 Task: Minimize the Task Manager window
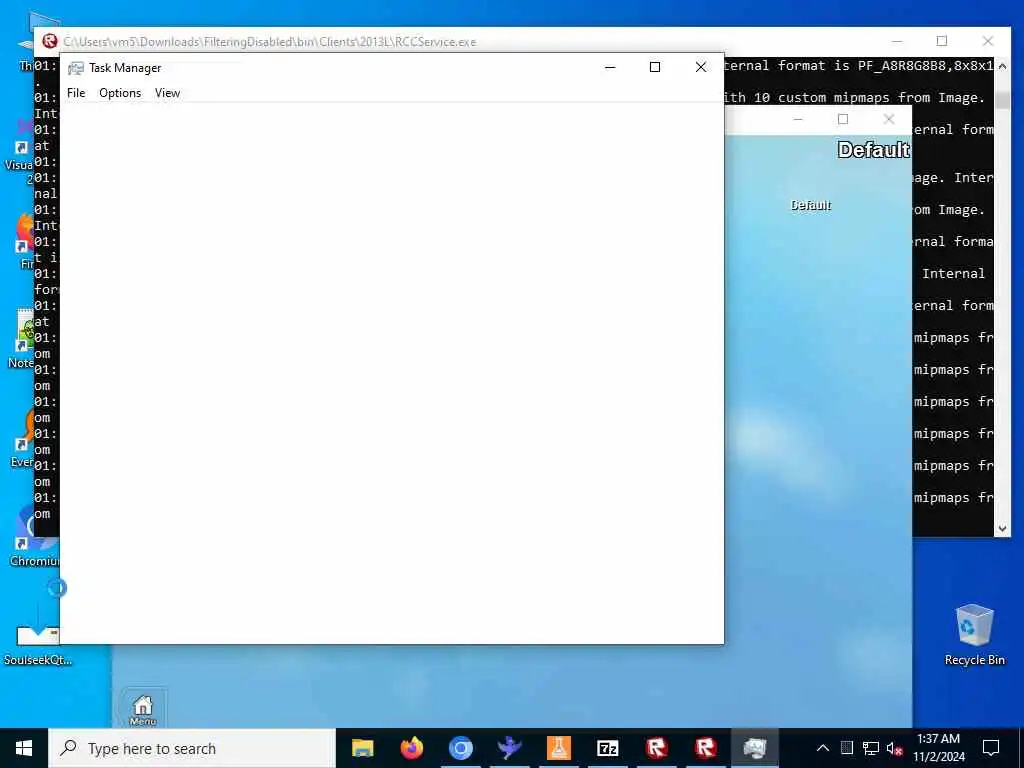click(610, 67)
